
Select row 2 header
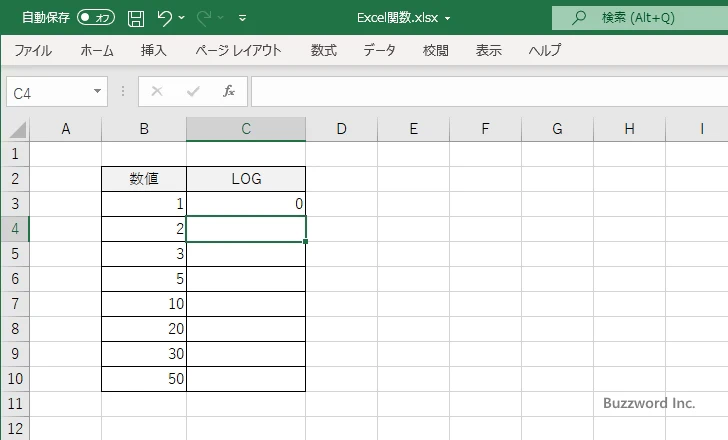click(x=15, y=179)
